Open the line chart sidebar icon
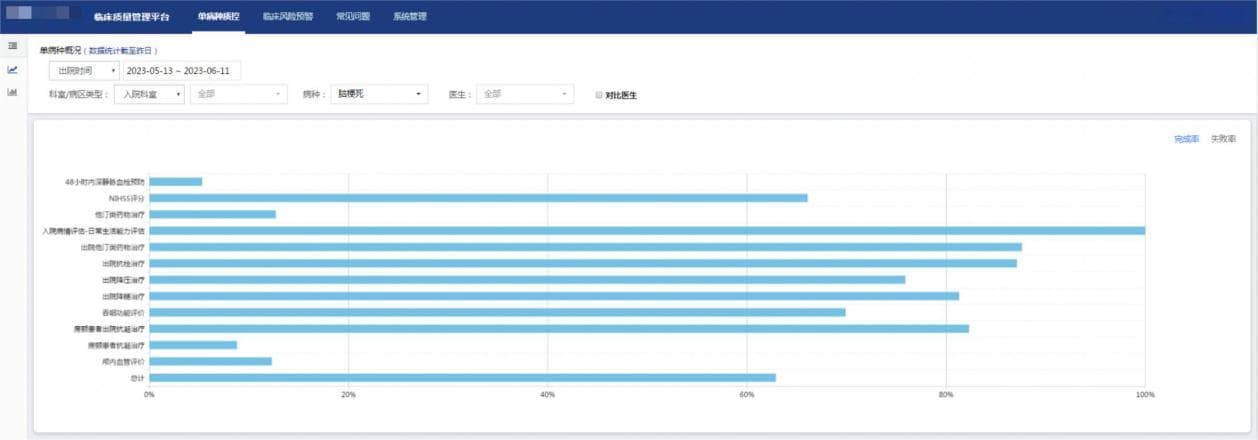 (12, 70)
